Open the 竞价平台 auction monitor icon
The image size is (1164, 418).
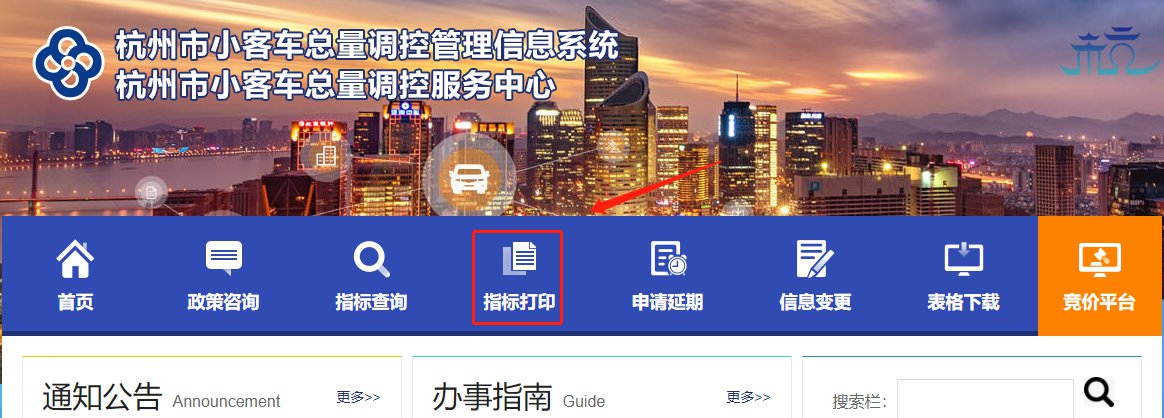pyautogui.click(x=1099, y=259)
